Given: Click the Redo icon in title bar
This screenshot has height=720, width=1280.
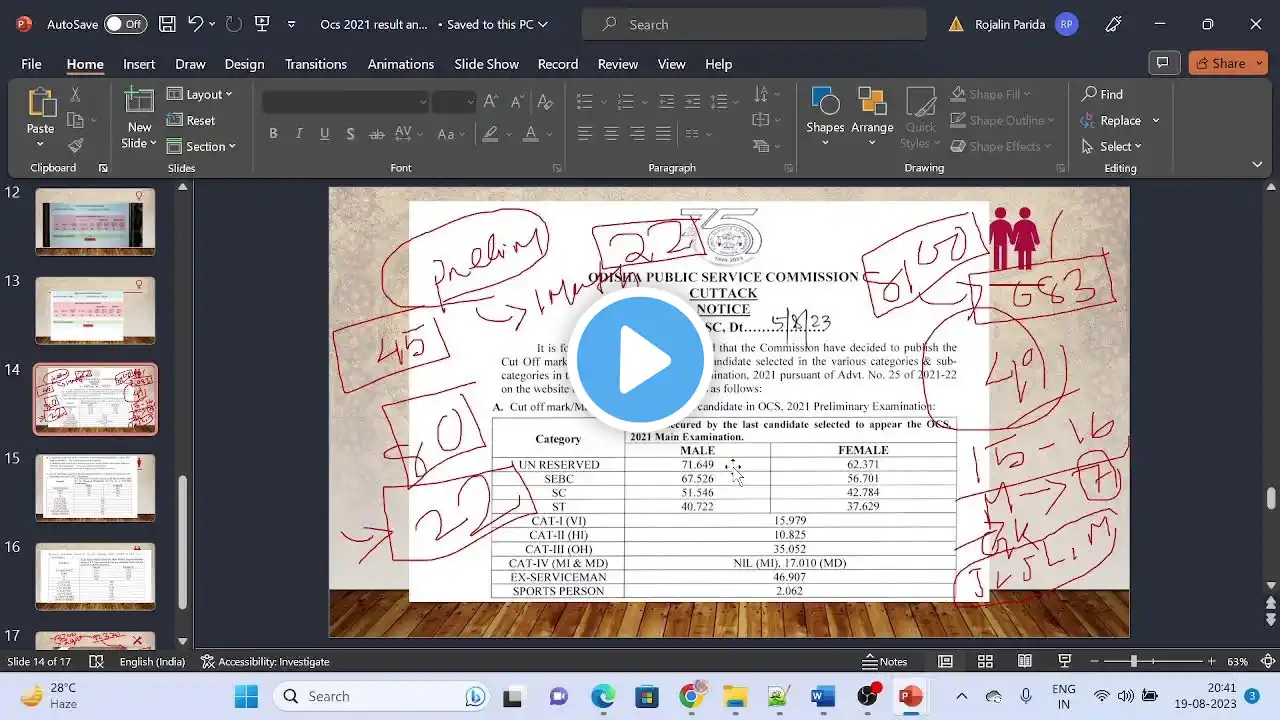Looking at the screenshot, I should pos(233,24).
